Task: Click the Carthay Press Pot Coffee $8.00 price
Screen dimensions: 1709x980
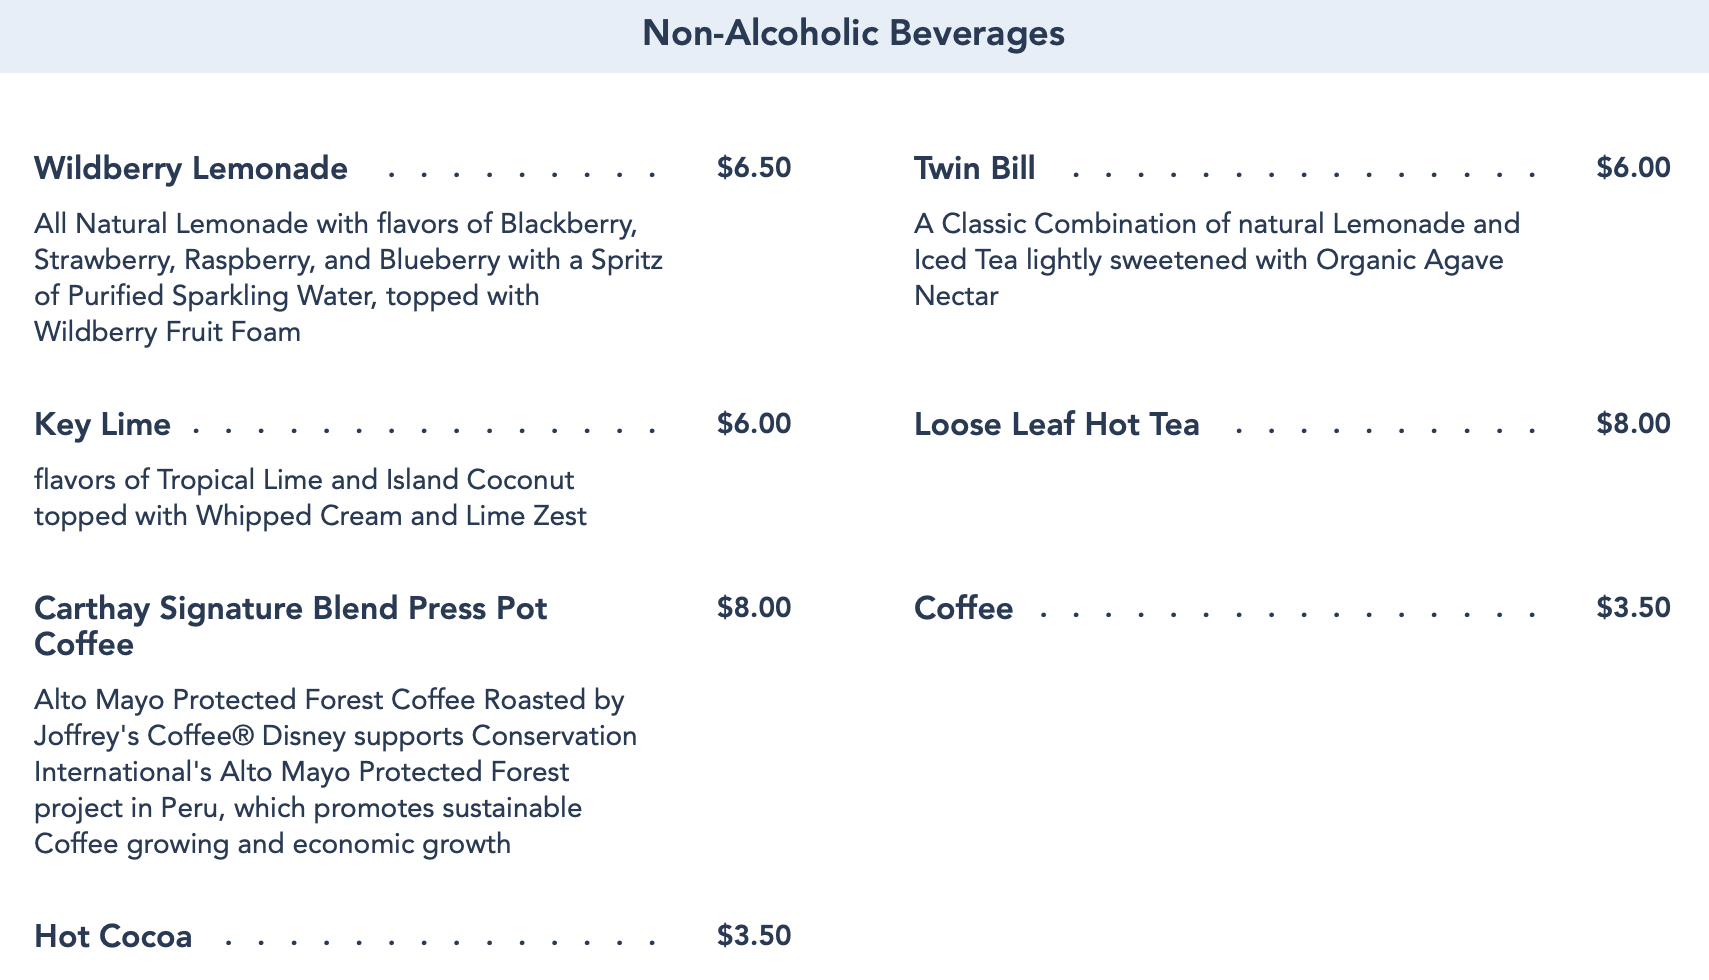Action: 754,608
